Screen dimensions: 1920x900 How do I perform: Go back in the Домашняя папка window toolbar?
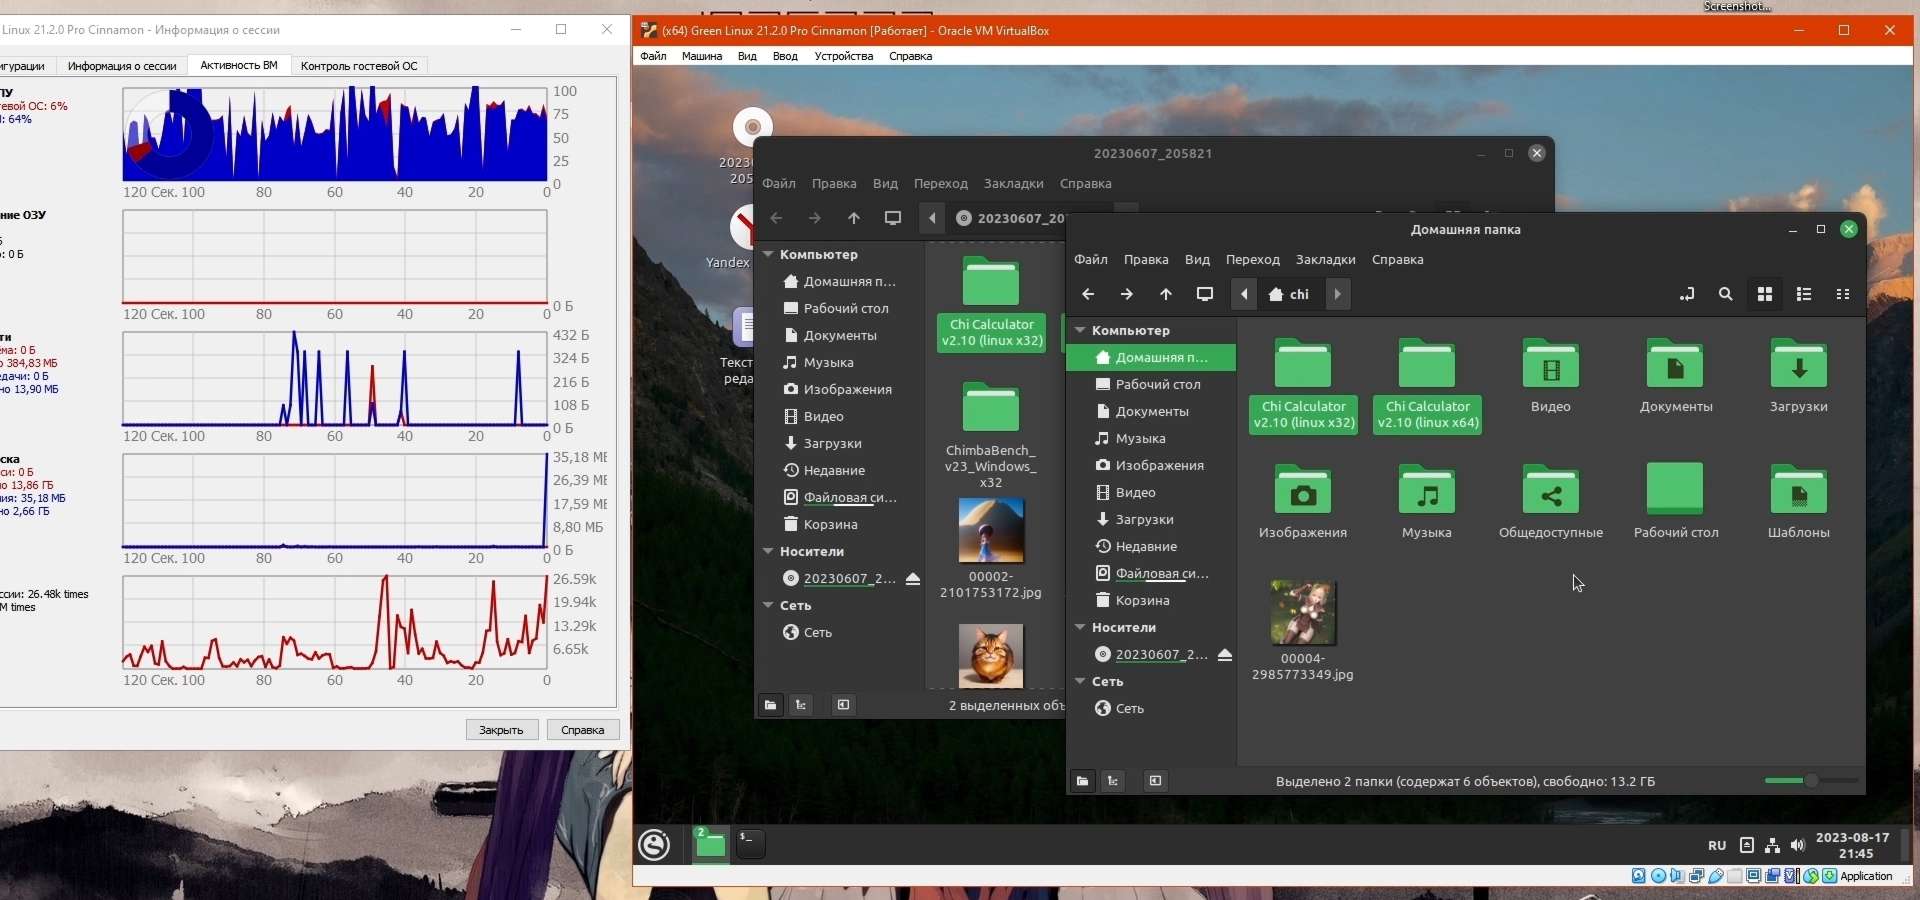[x=1088, y=294]
